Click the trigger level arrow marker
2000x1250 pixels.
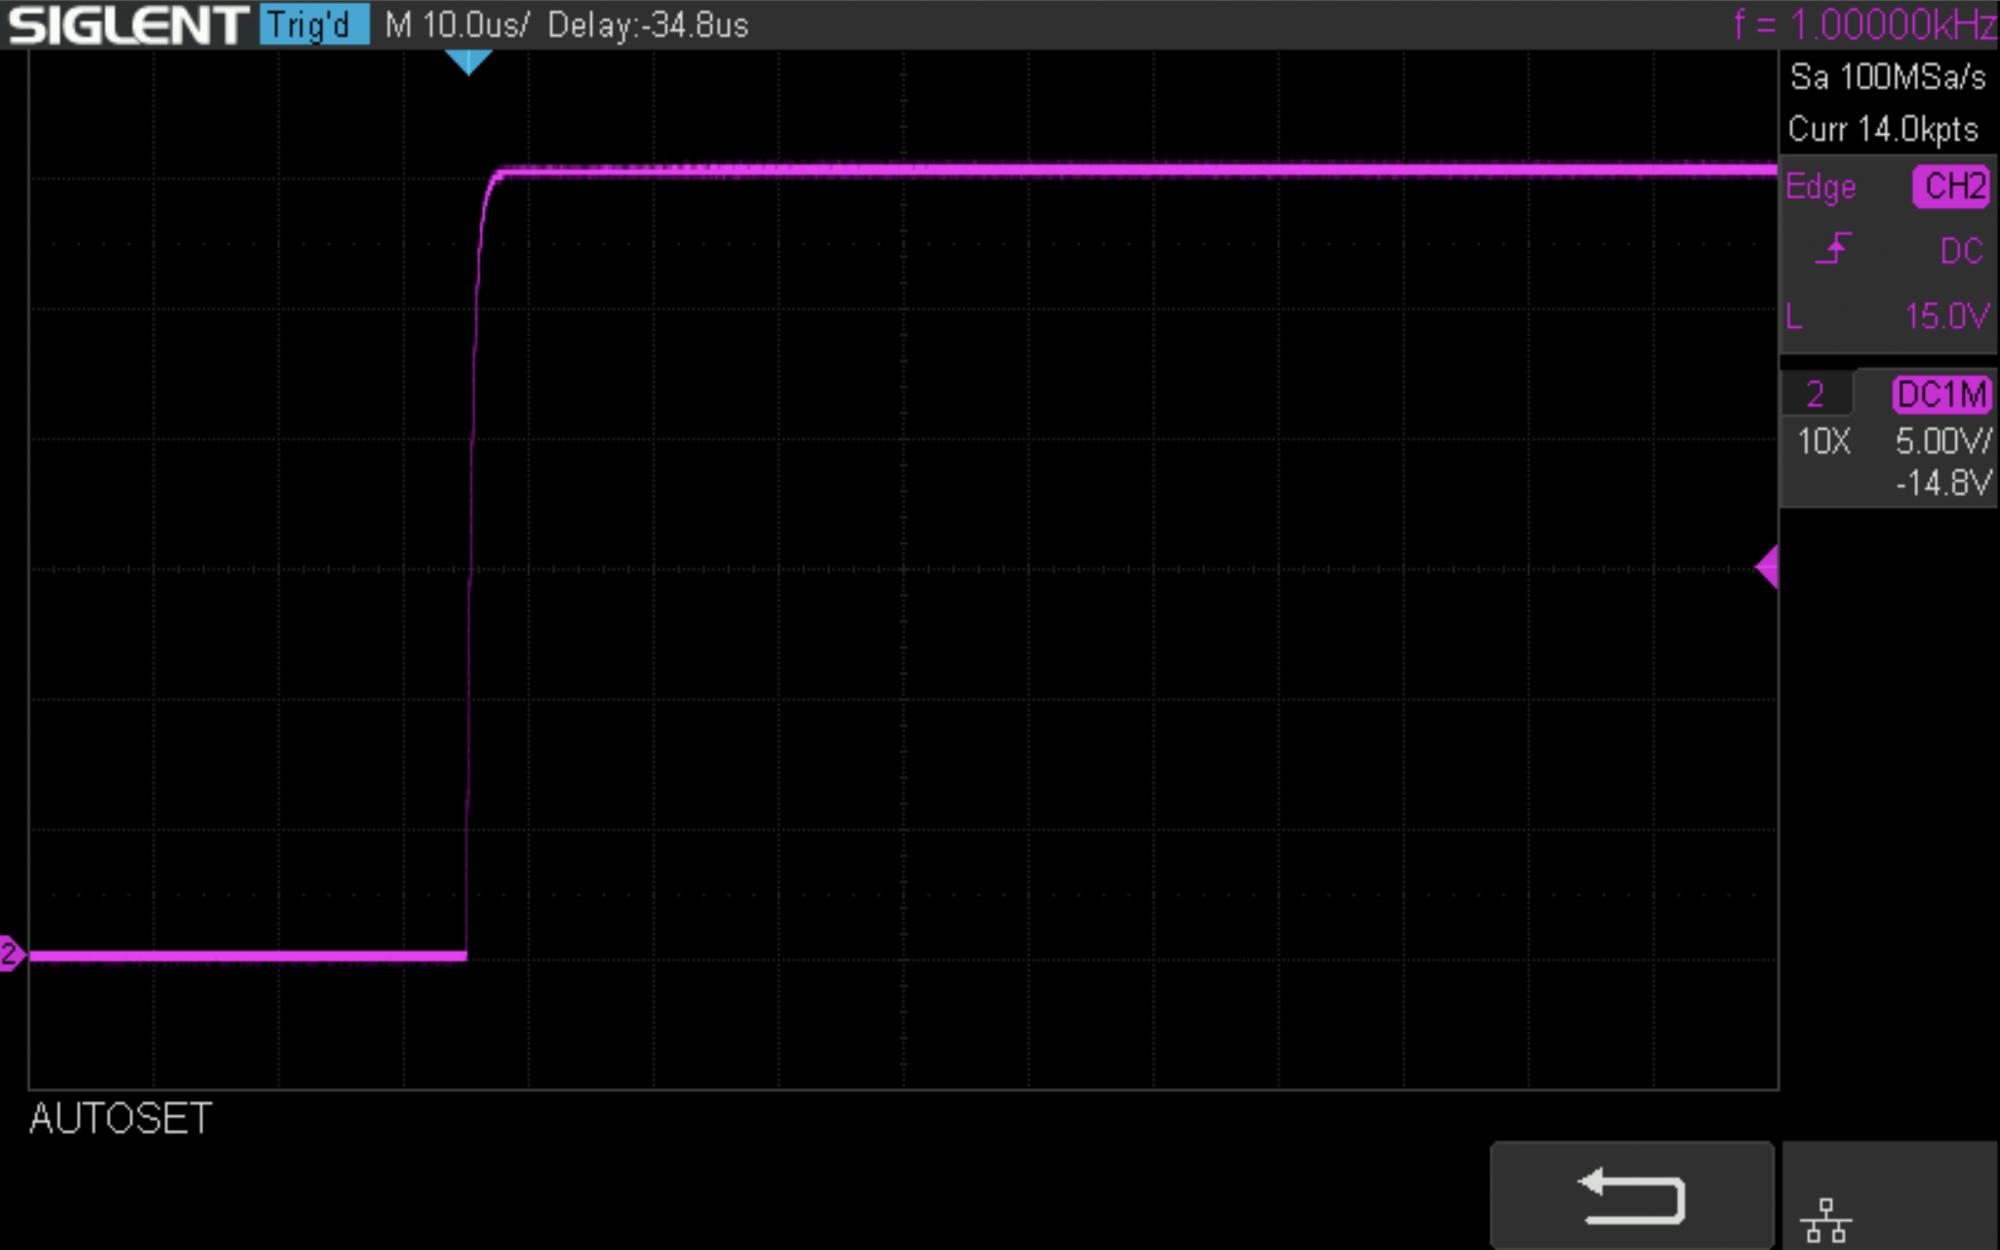coord(1767,567)
